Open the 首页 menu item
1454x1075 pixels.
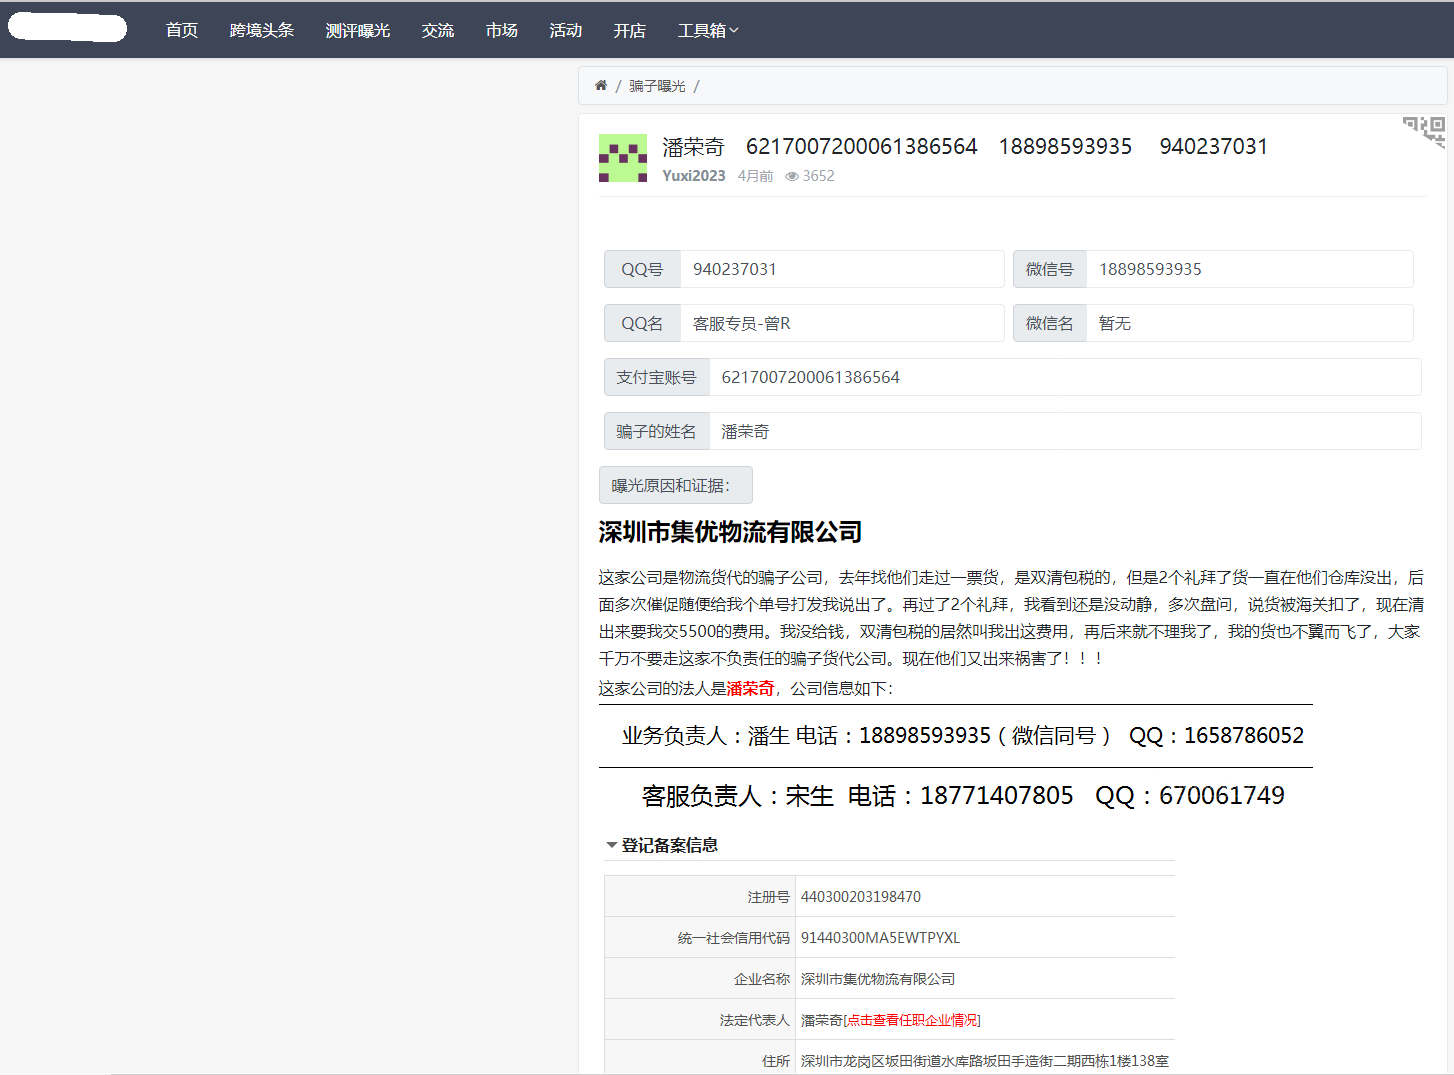click(181, 30)
